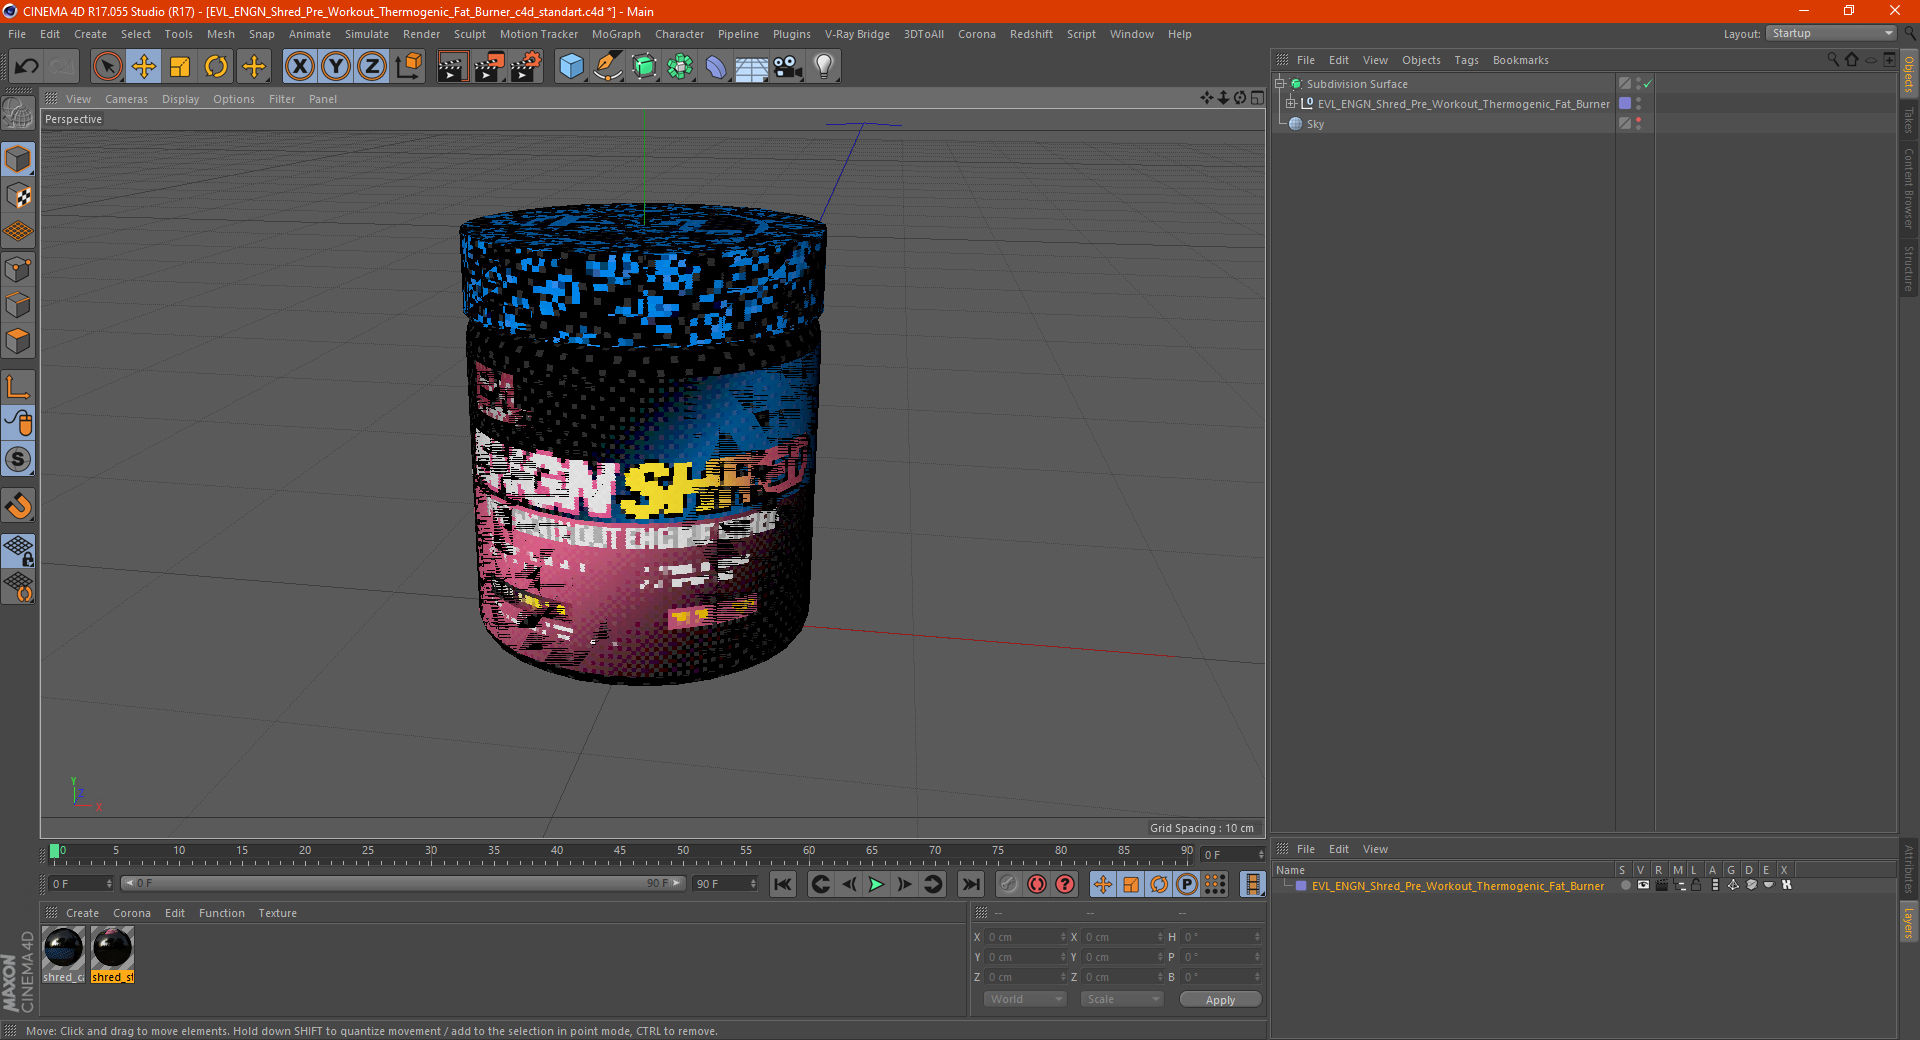Toggle layer visibility eye for EVL_ENGN layer

click(1643, 885)
